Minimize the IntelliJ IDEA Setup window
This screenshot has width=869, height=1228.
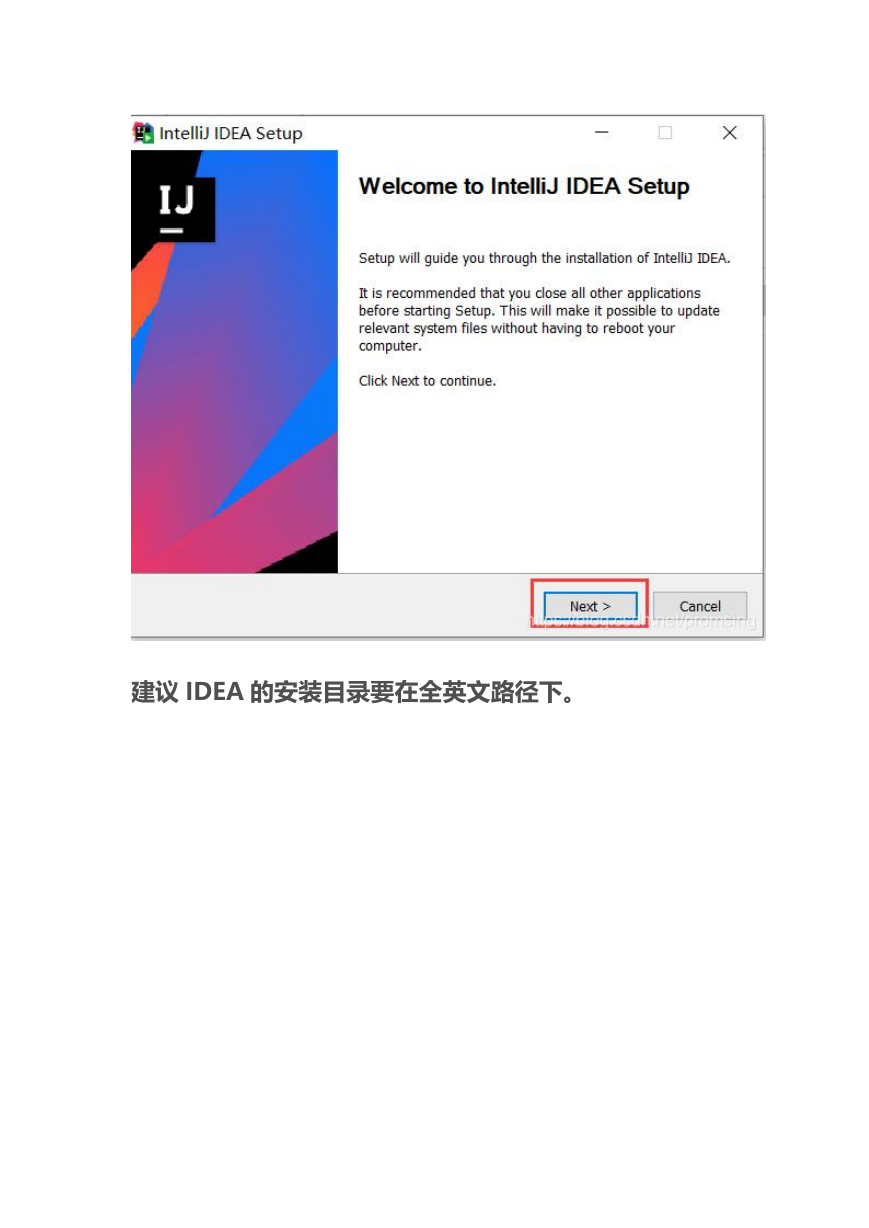coord(601,133)
